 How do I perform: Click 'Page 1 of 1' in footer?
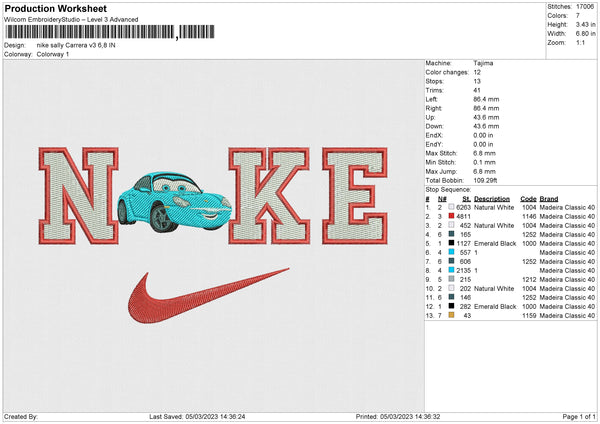coord(579,417)
